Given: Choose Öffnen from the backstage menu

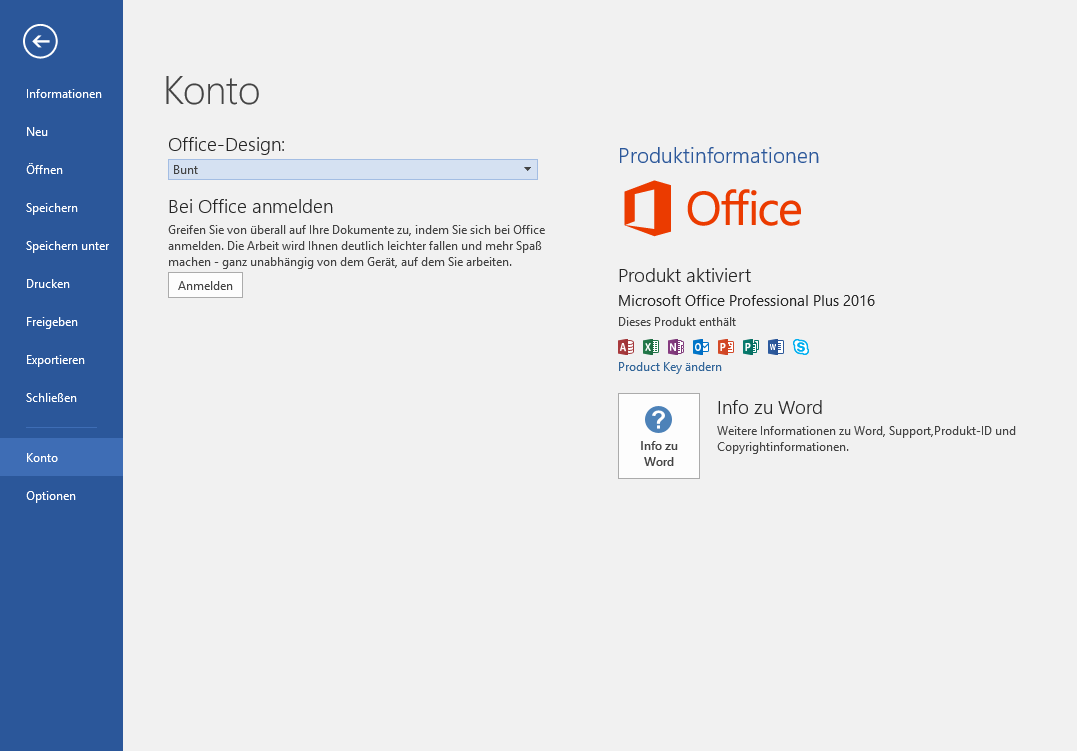Looking at the screenshot, I should 62,170.
